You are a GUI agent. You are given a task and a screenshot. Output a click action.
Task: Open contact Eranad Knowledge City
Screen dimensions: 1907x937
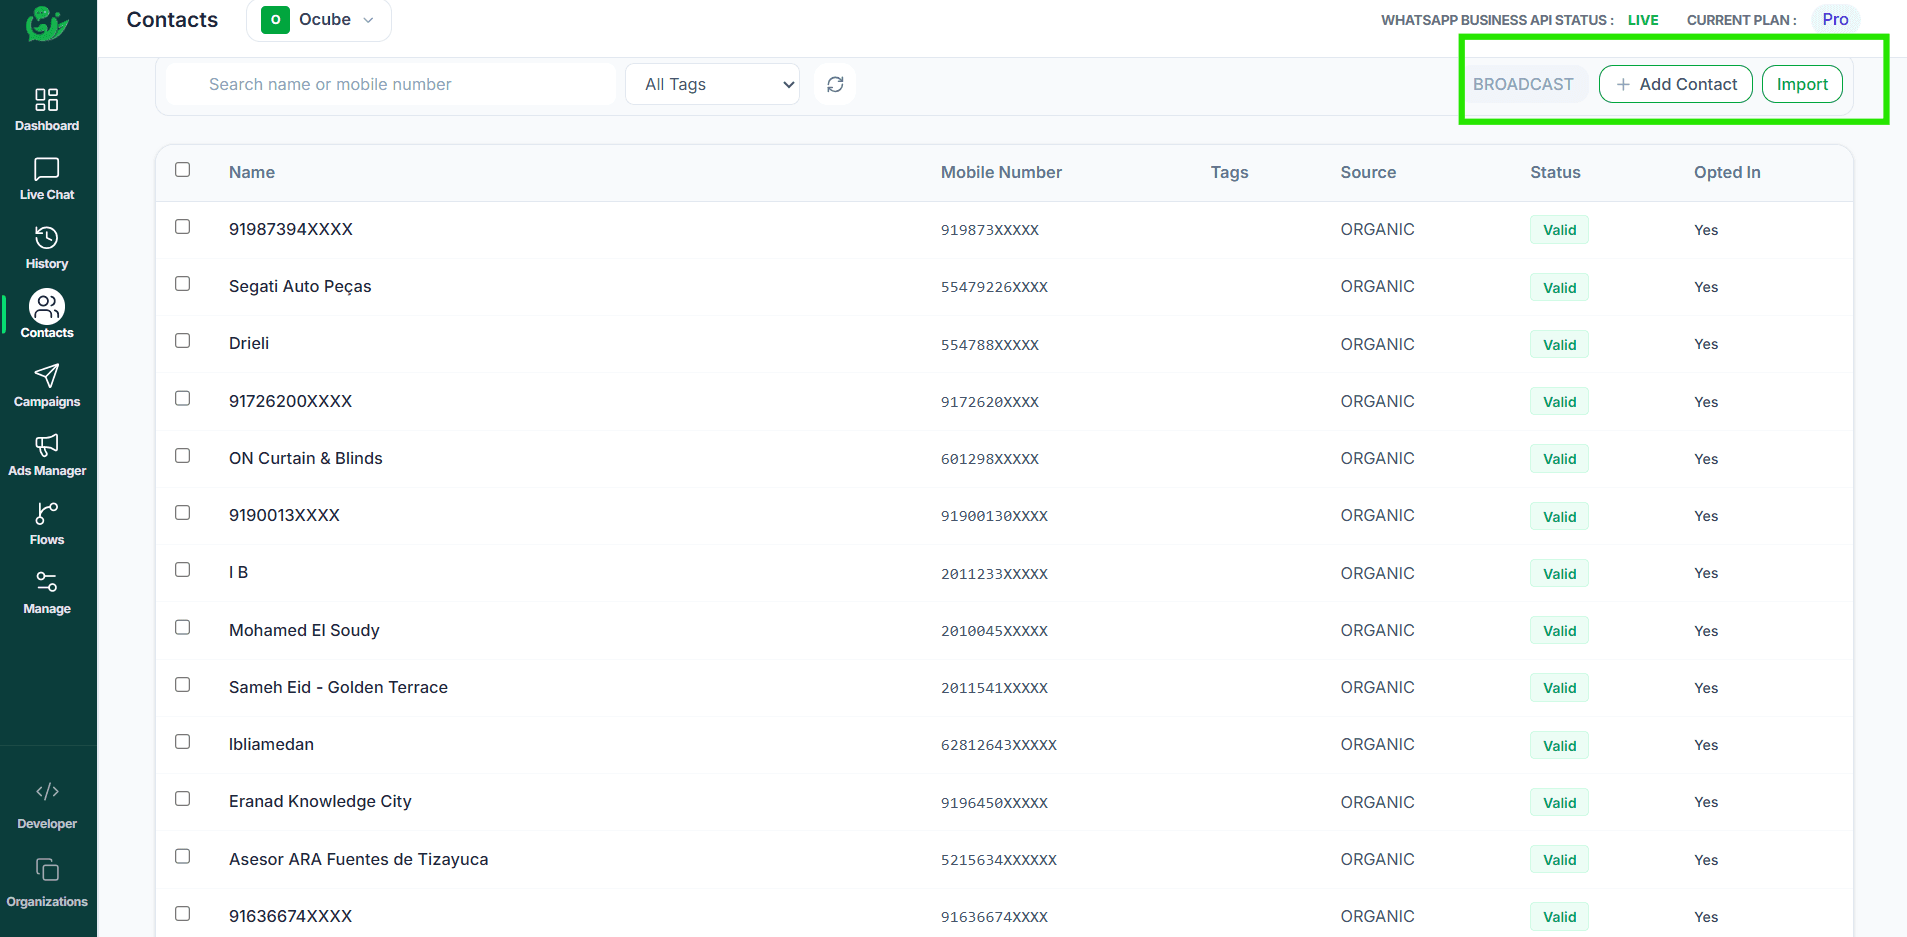(x=320, y=802)
